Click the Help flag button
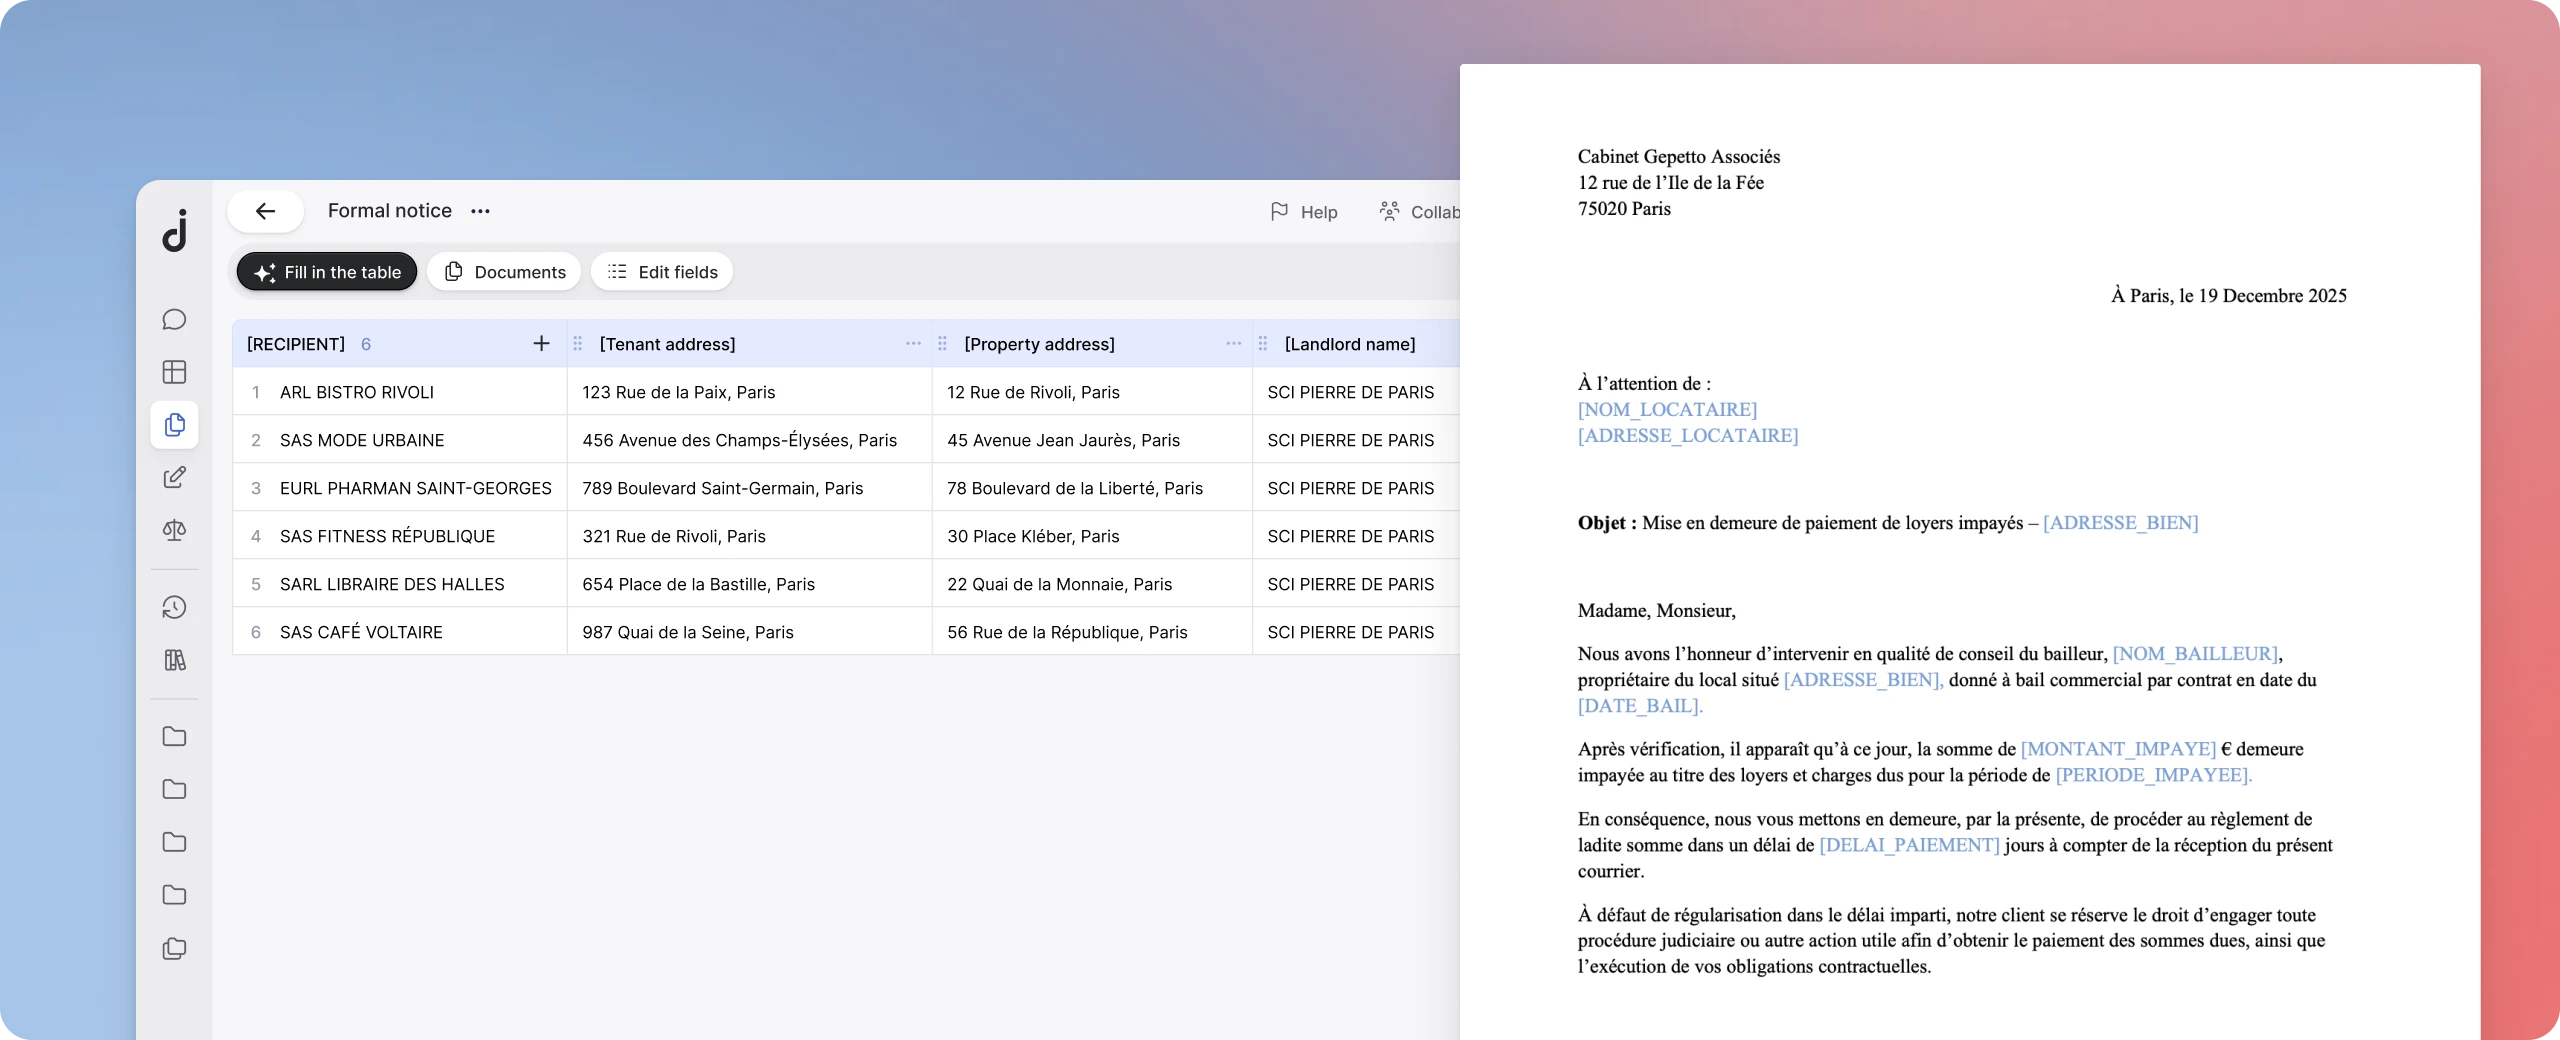 coord(1304,212)
